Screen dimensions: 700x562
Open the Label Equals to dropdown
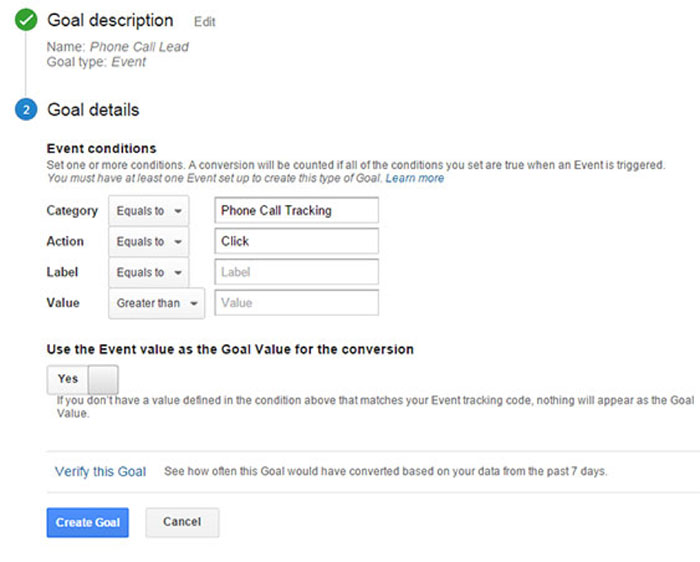pyautogui.click(x=149, y=272)
